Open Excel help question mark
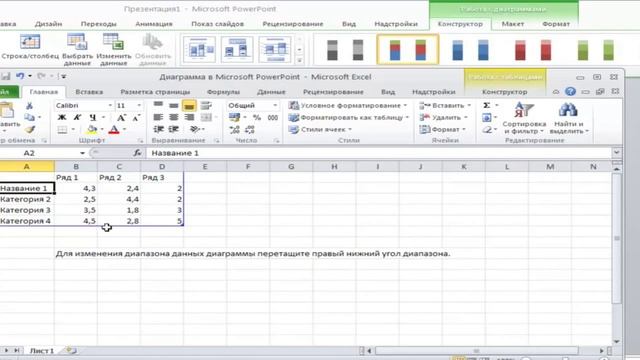Screen dimensions: 640x360 [x=570, y=91]
